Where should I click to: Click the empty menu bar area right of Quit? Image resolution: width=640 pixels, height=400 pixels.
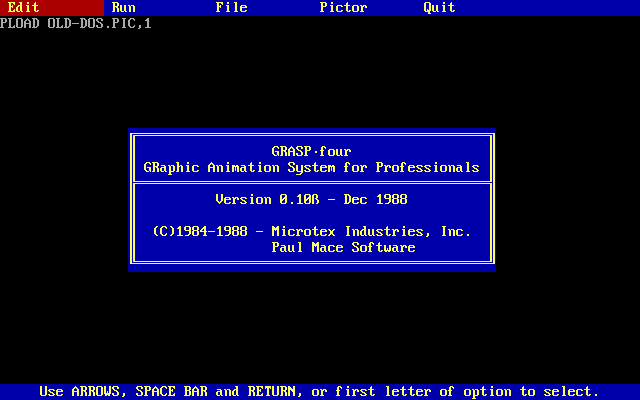click(x=550, y=8)
